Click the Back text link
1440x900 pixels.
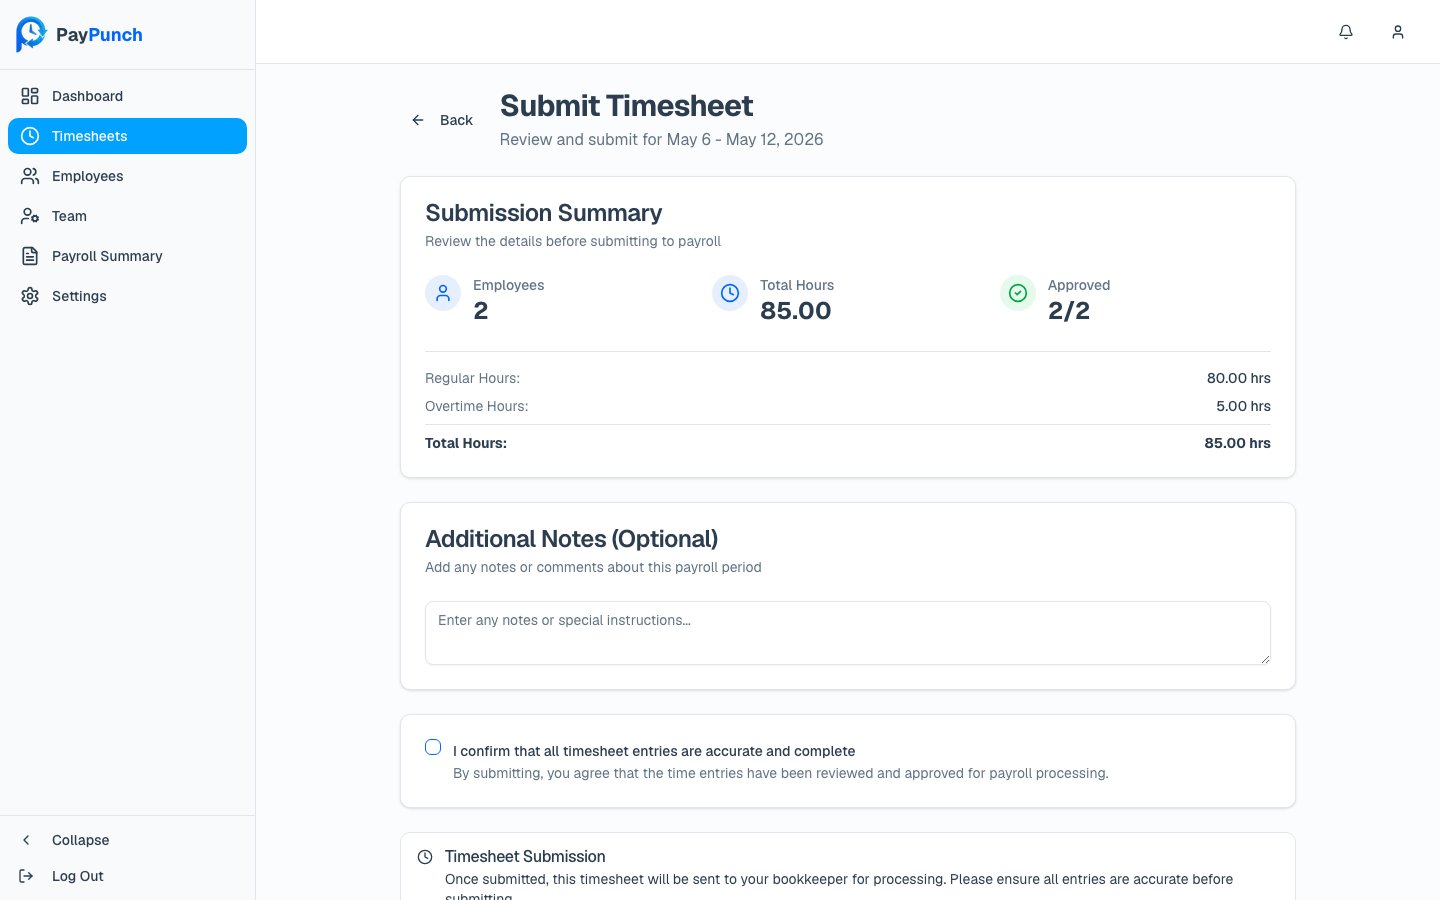coord(456,120)
